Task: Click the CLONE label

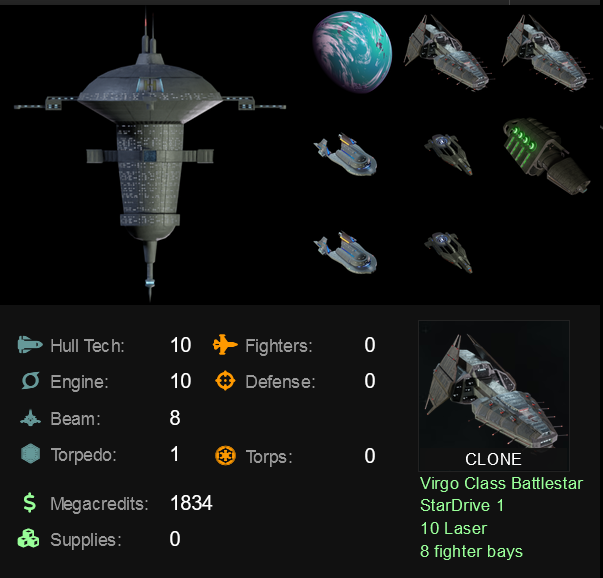Action: [x=493, y=459]
